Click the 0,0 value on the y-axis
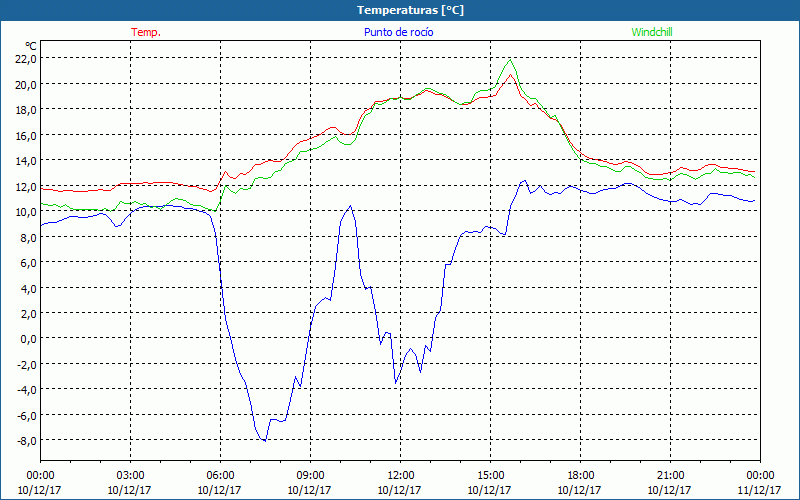800x500 pixels. (x=28, y=339)
